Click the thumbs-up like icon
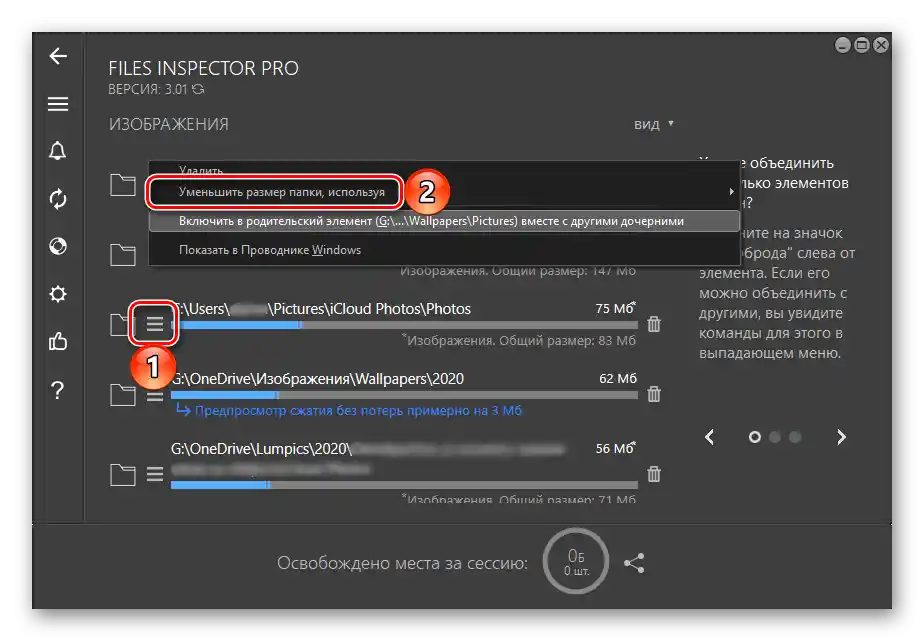The height and width of the screenshot is (641, 924). 58,341
